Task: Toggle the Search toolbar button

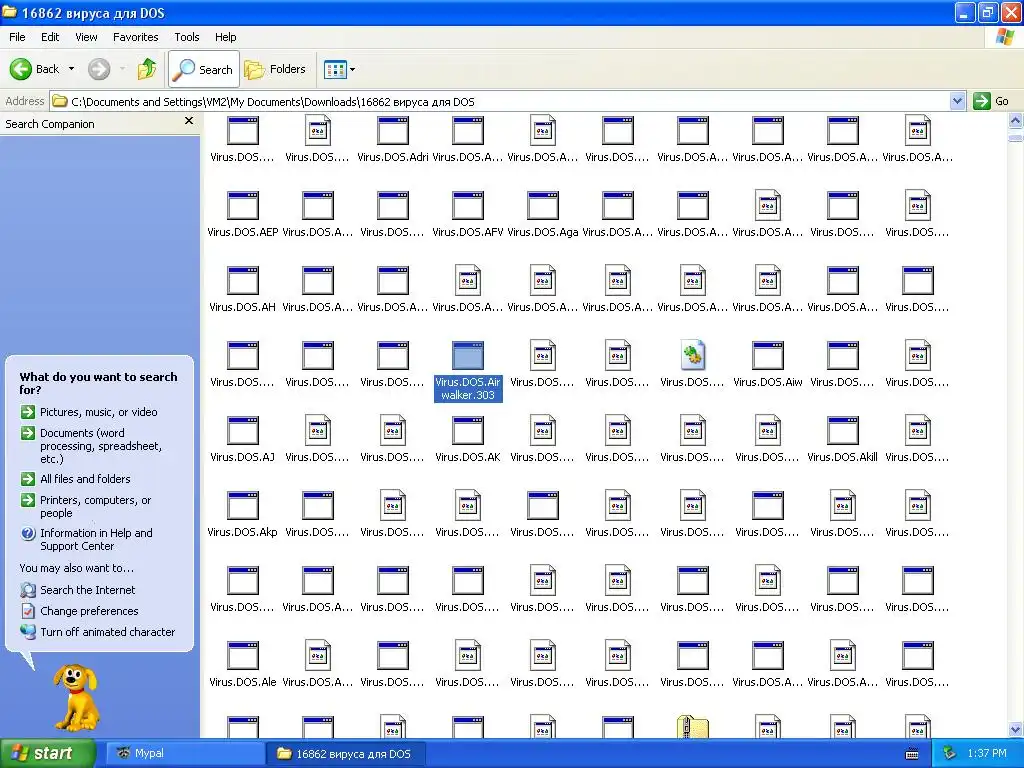Action: click(204, 69)
